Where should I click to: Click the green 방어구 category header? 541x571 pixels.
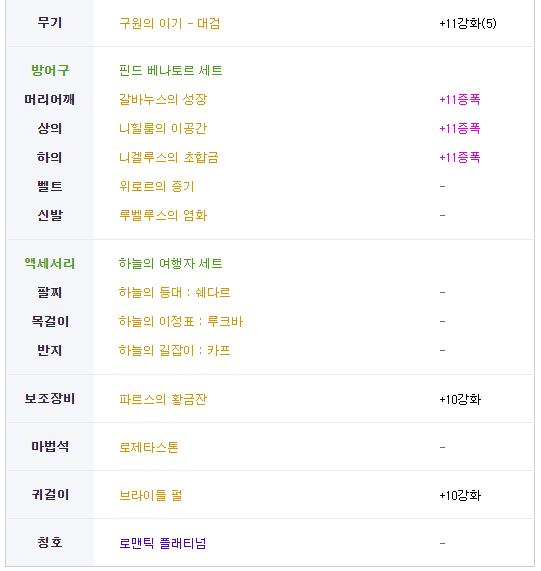[x=50, y=70]
